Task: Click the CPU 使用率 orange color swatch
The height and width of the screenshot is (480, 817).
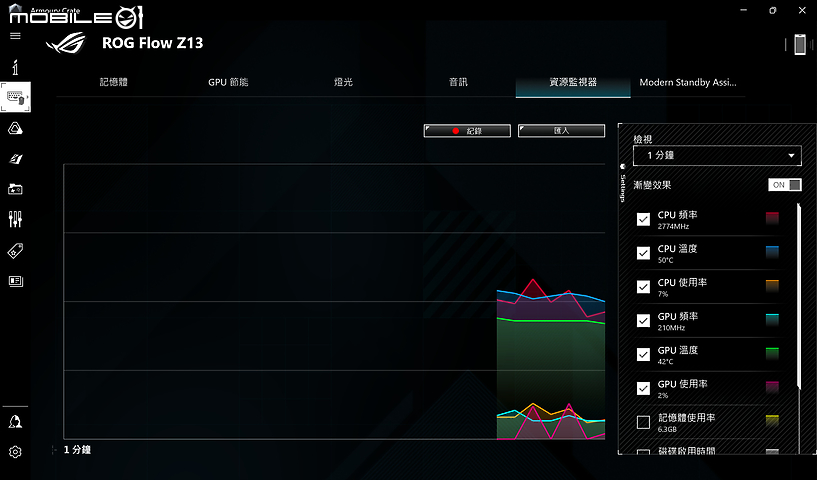Action: point(772,286)
